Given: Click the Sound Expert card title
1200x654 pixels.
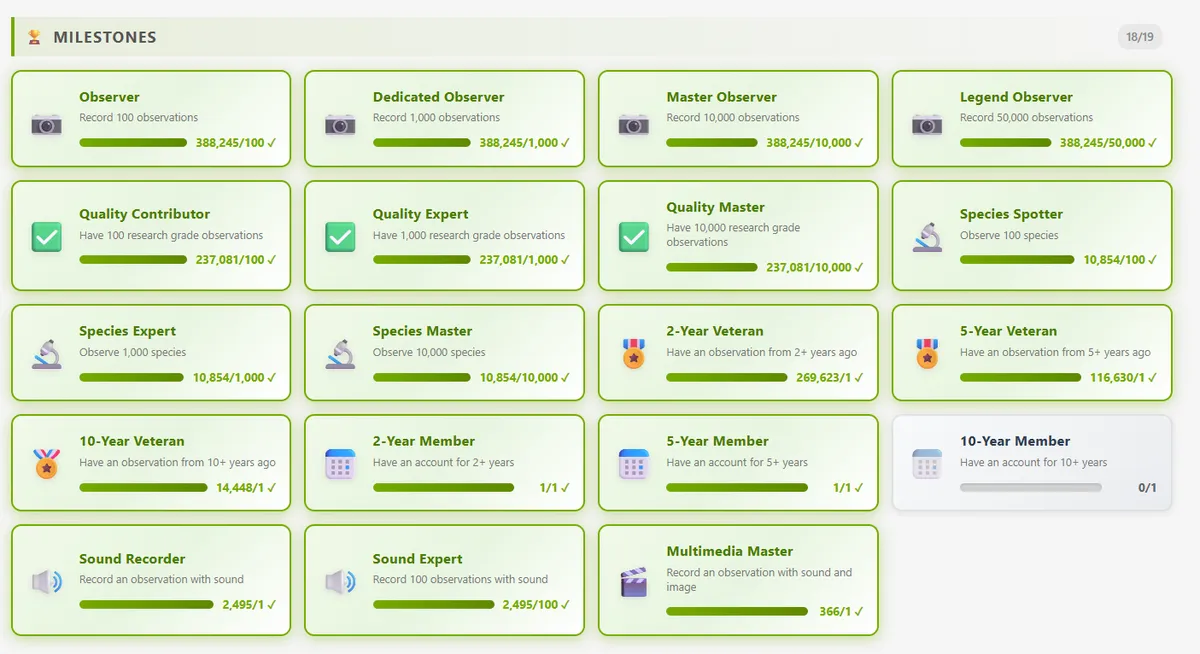Looking at the screenshot, I should click(x=418, y=559).
